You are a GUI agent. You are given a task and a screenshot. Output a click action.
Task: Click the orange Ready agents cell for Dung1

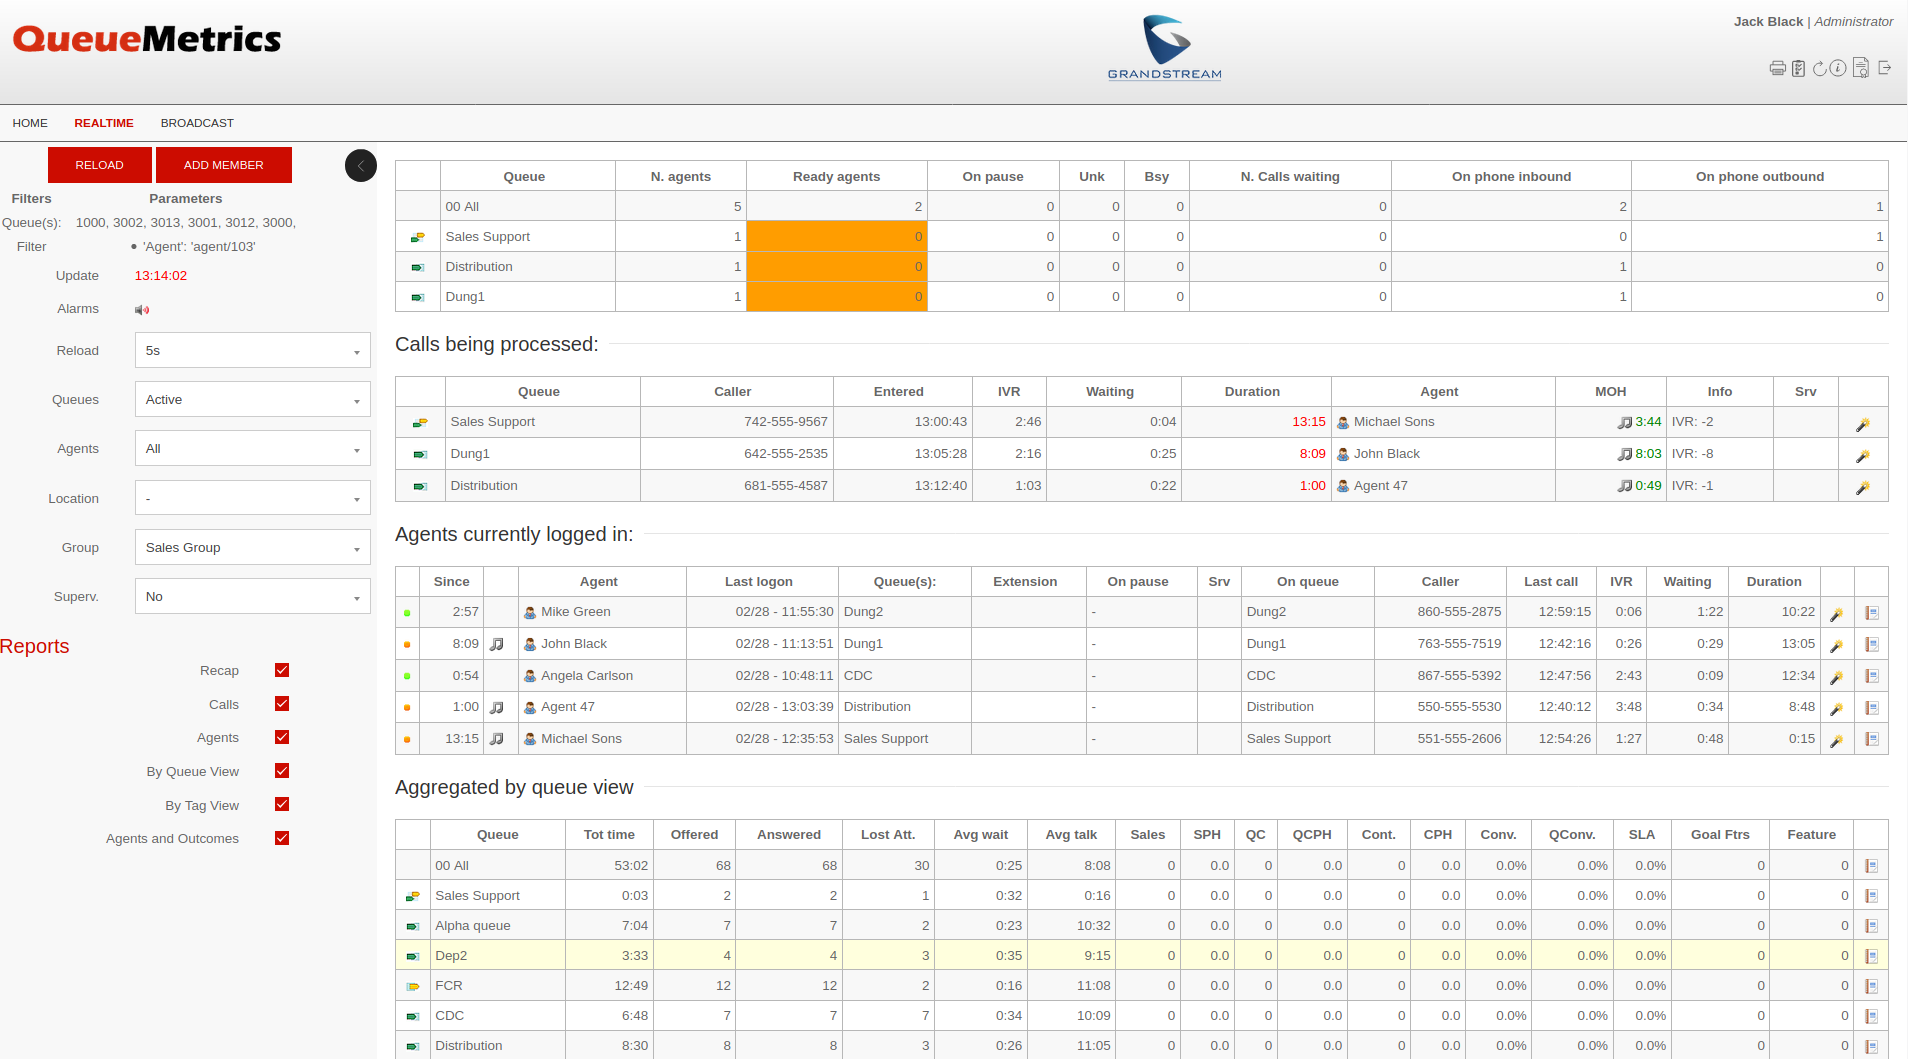point(837,297)
